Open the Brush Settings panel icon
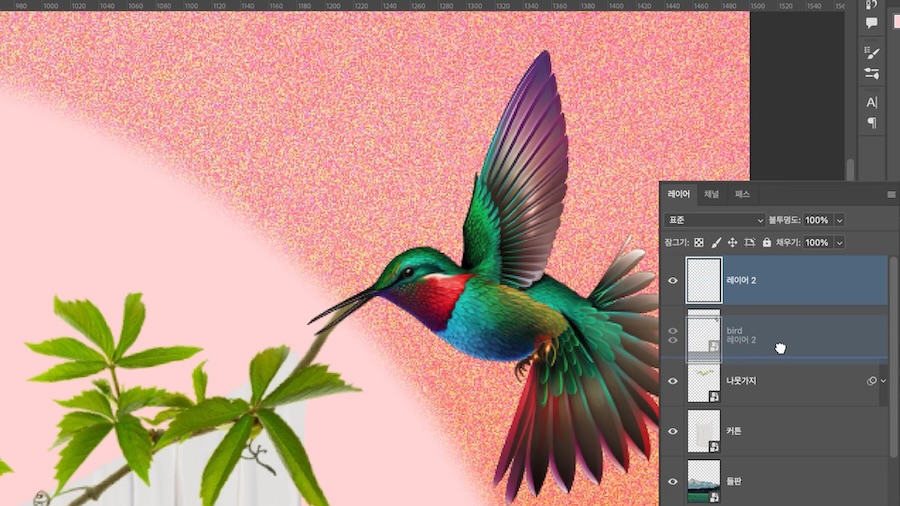The height and width of the screenshot is (506, 900). pos(872,53)
